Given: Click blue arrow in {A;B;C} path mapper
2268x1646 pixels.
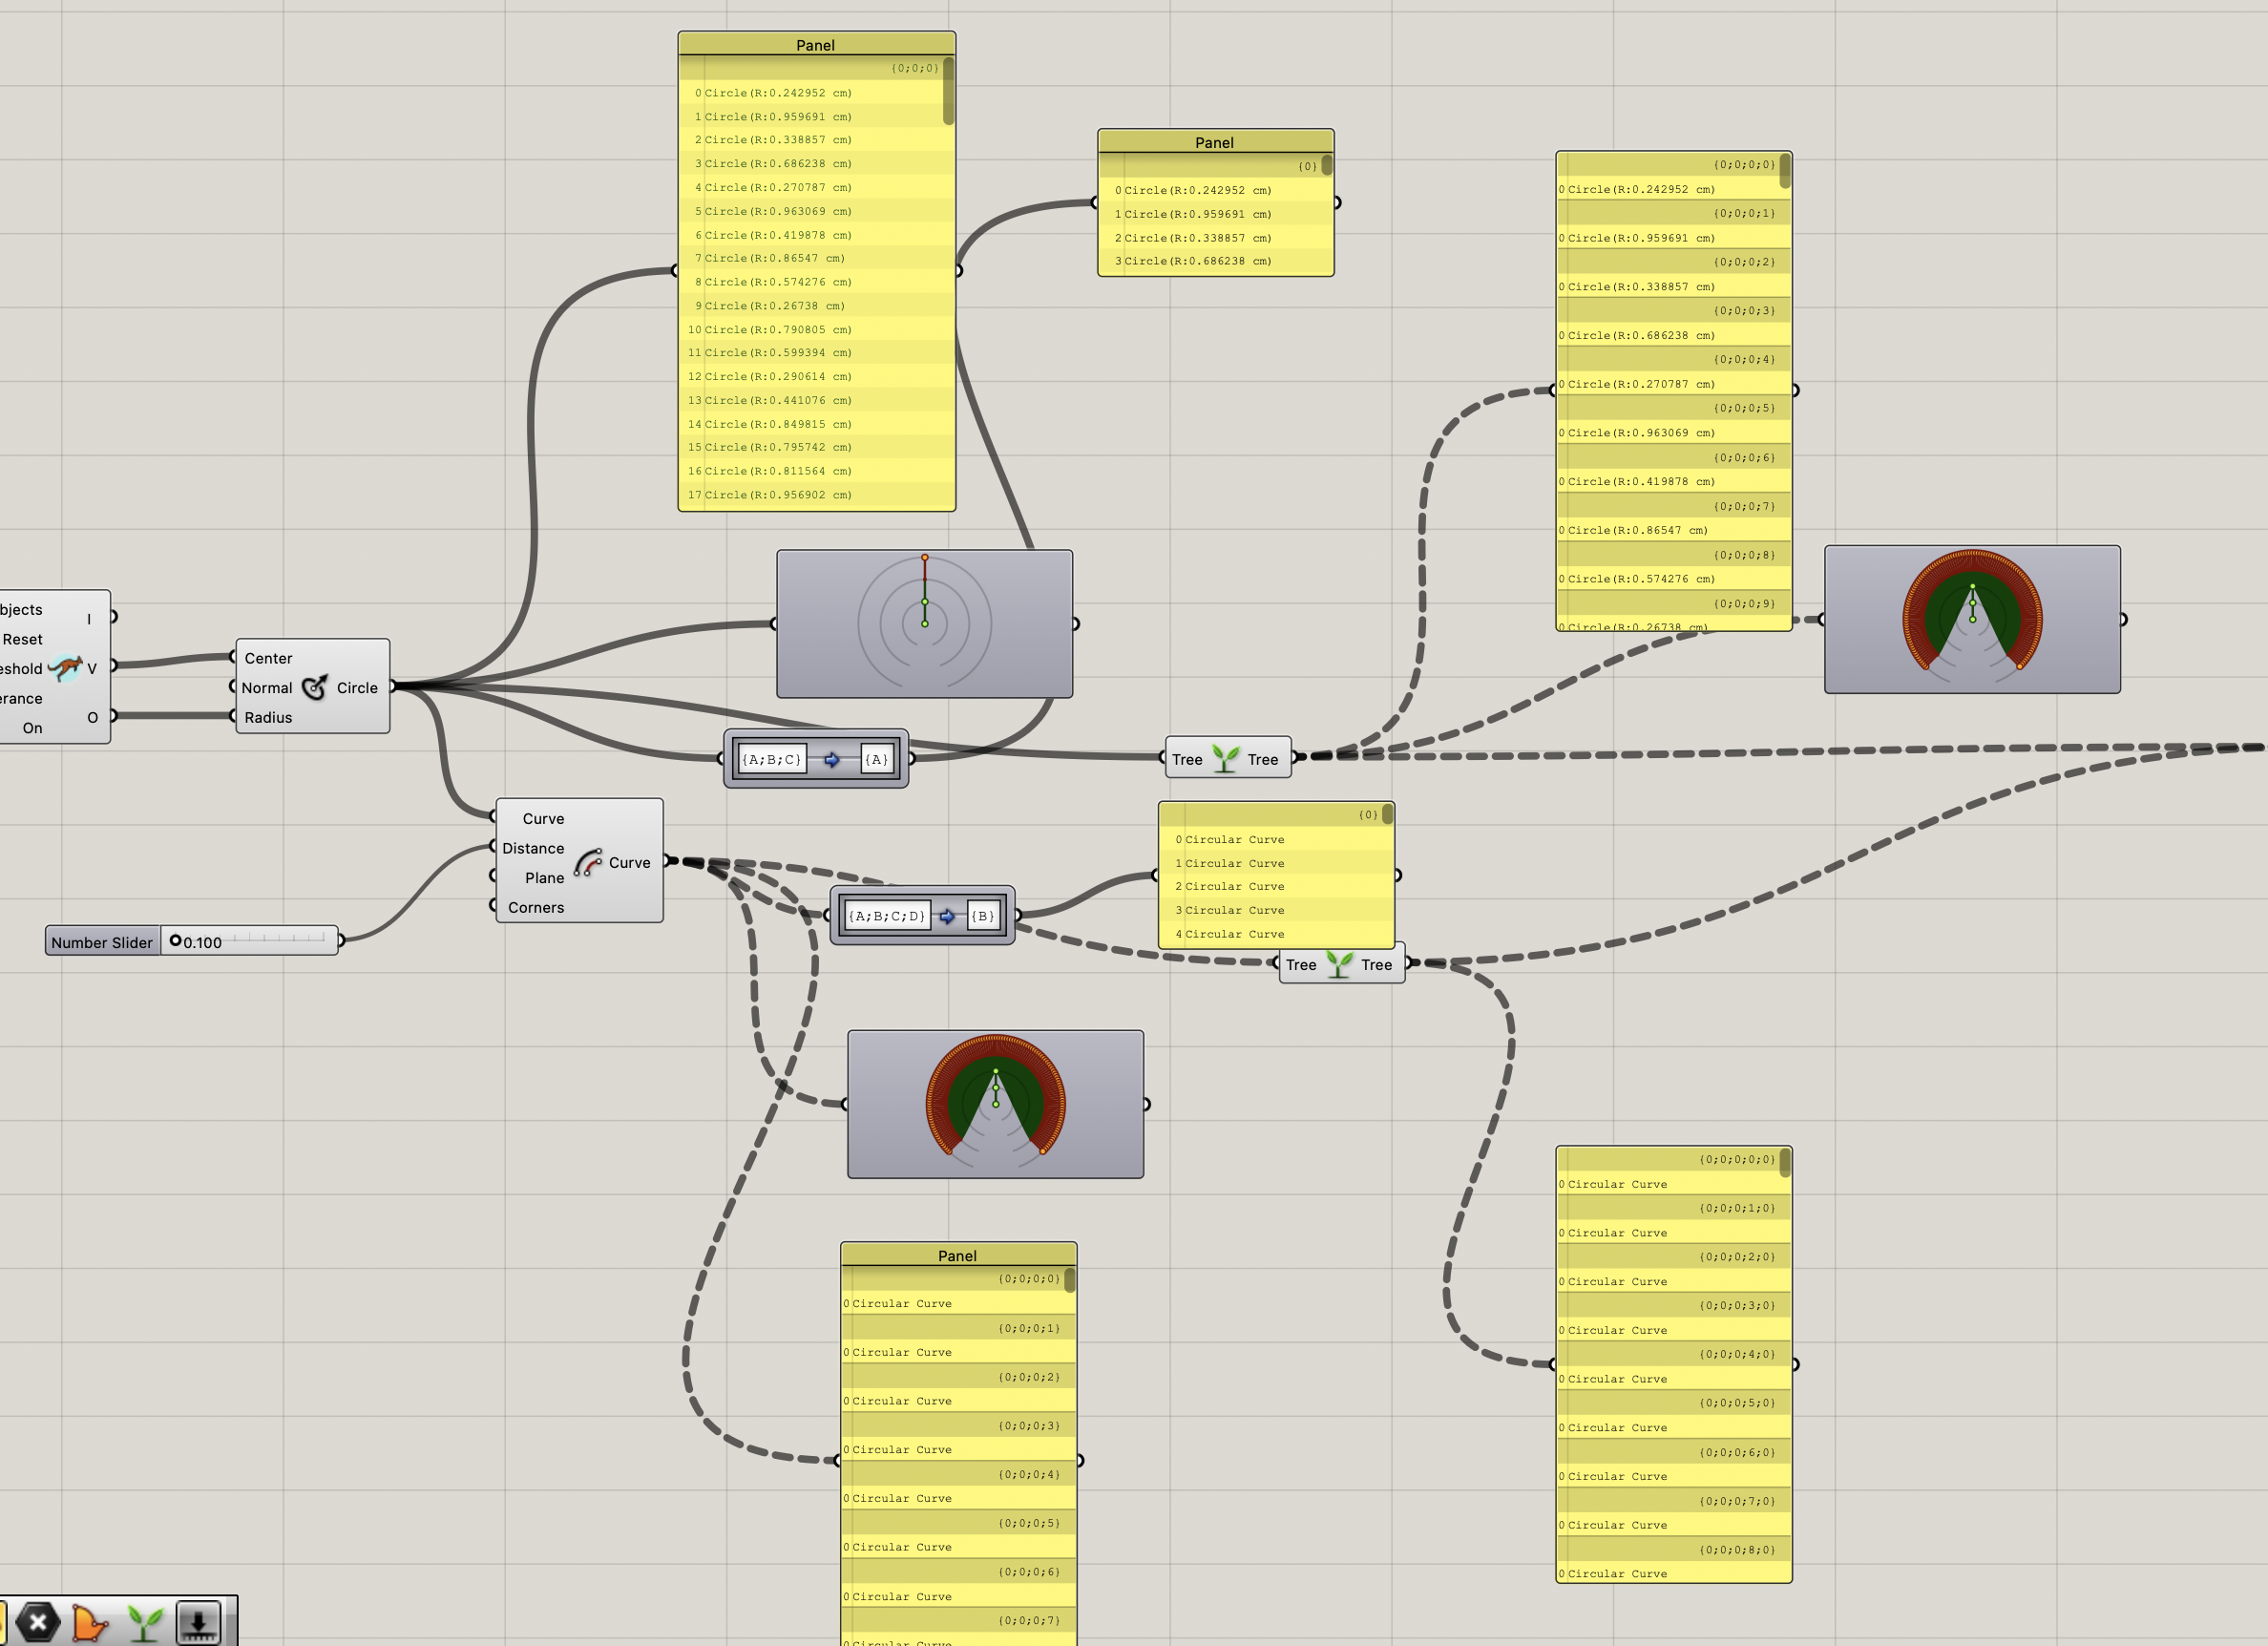Looking at the screenshot, I should (832, 760).
